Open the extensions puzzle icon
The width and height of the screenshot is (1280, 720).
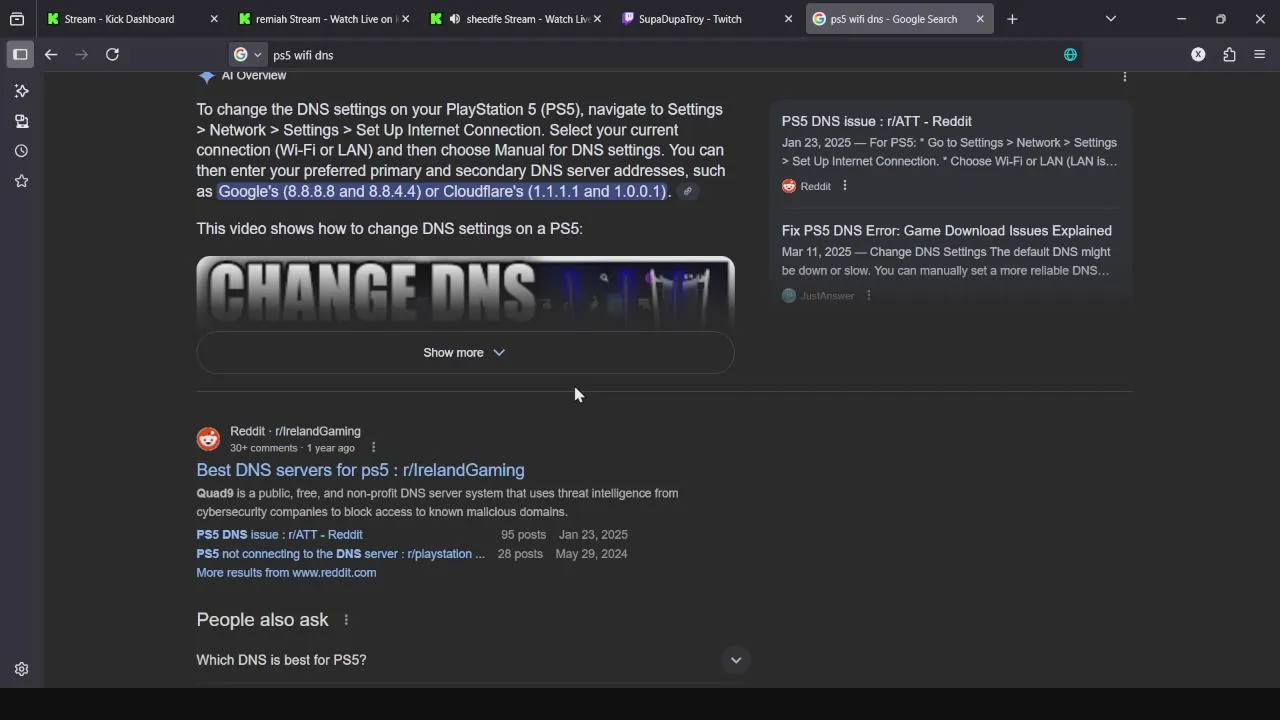tap(1229, 54)
